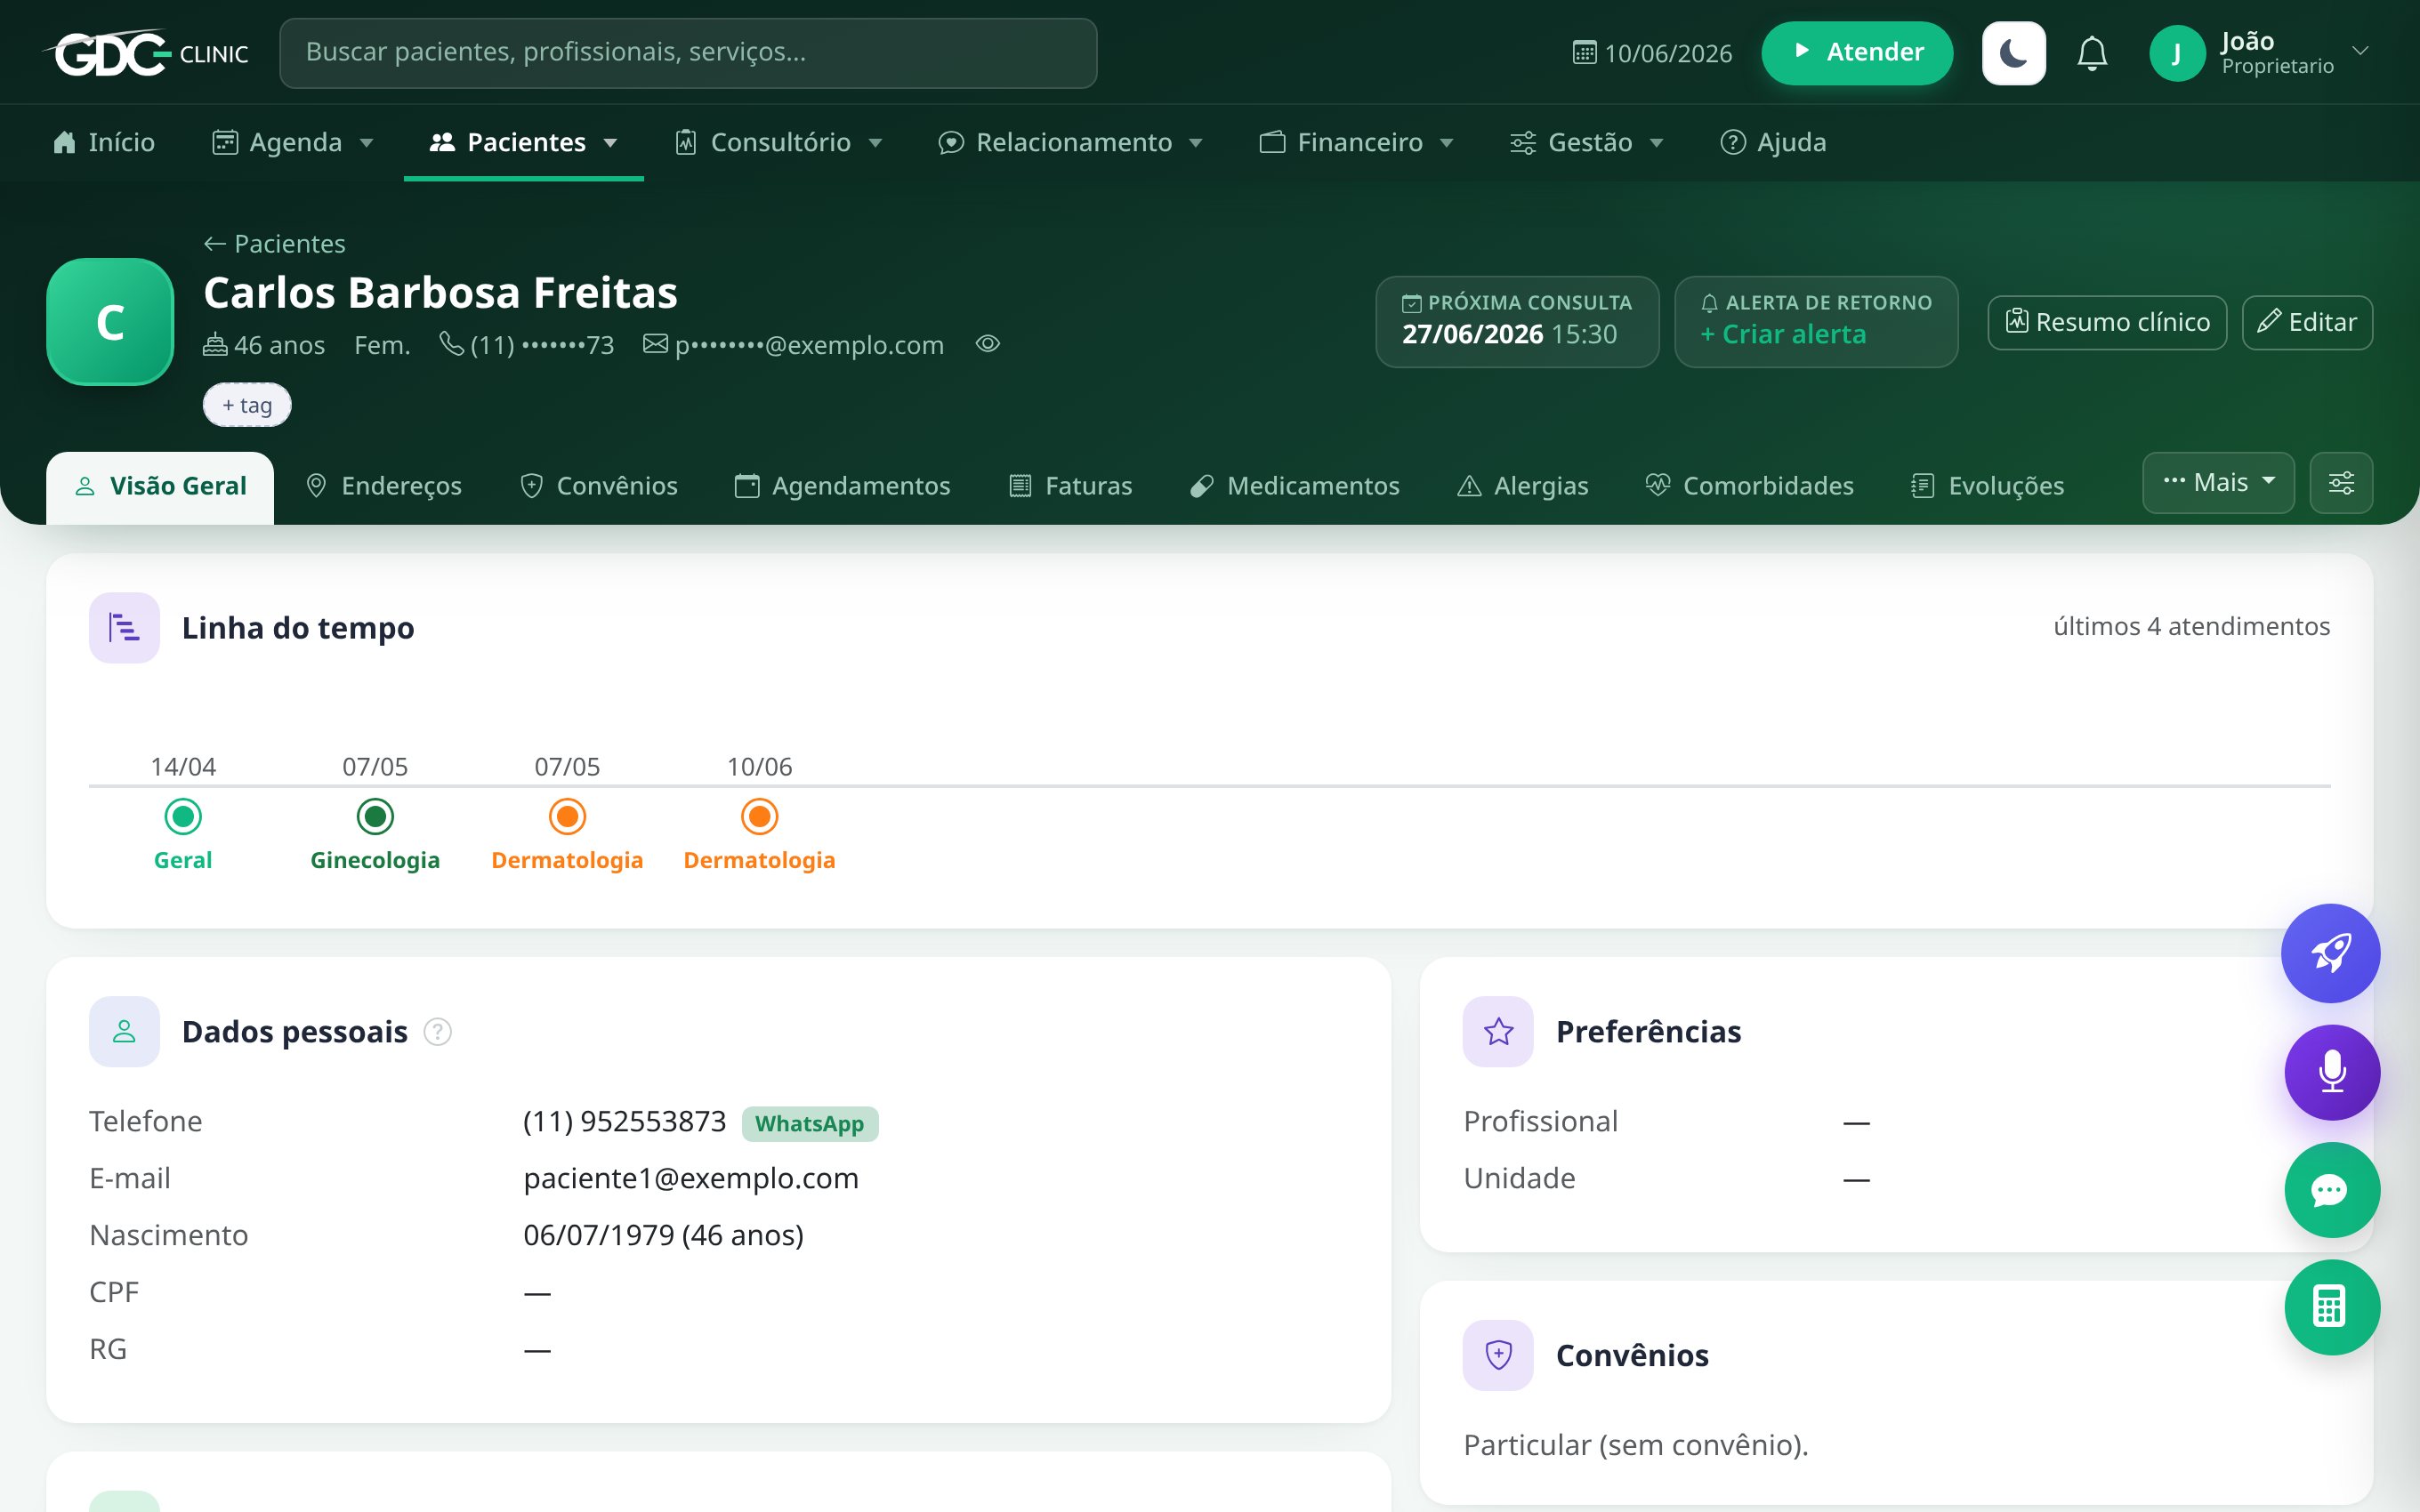Screen dimensions: 2420x1512
Task: Select the 07/05 Ginecologia timeline marker
Action: point(375,817)
